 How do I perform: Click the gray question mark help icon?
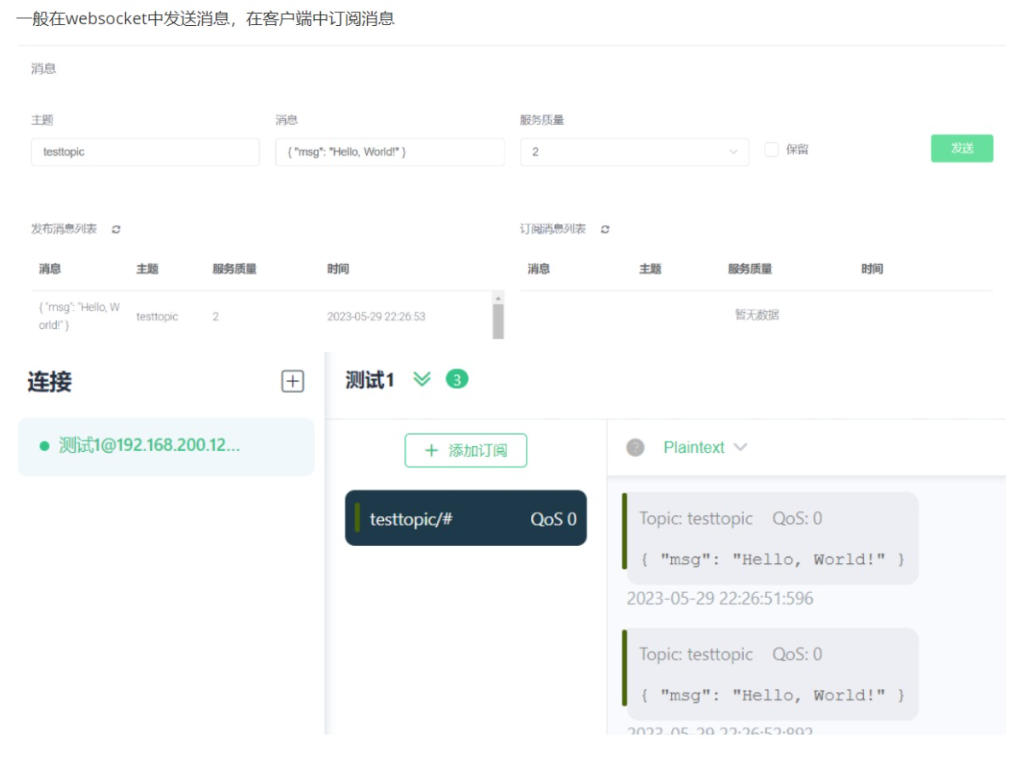(635, 448)
